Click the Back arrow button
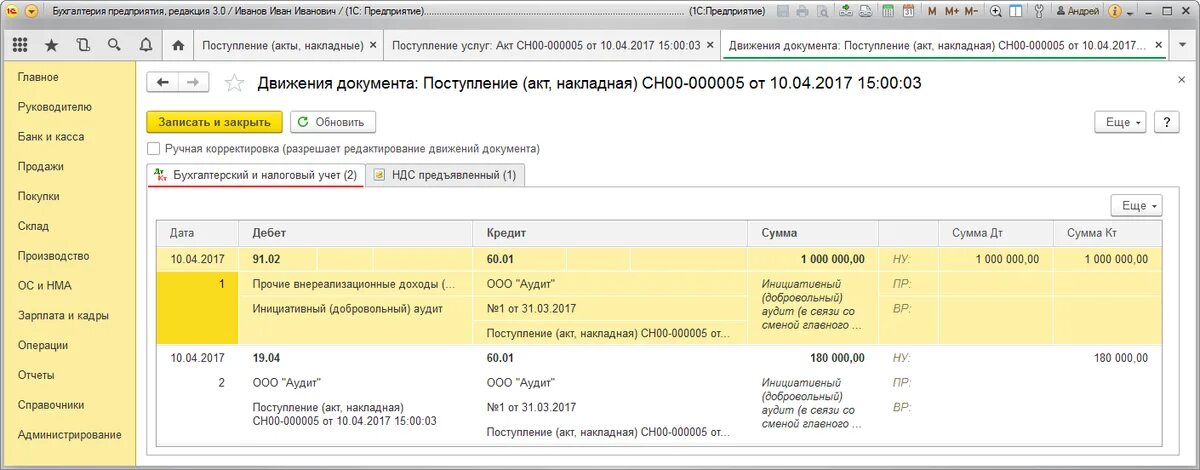The height and width of the screenshot is (470, 1200). (x=162, y=83)
